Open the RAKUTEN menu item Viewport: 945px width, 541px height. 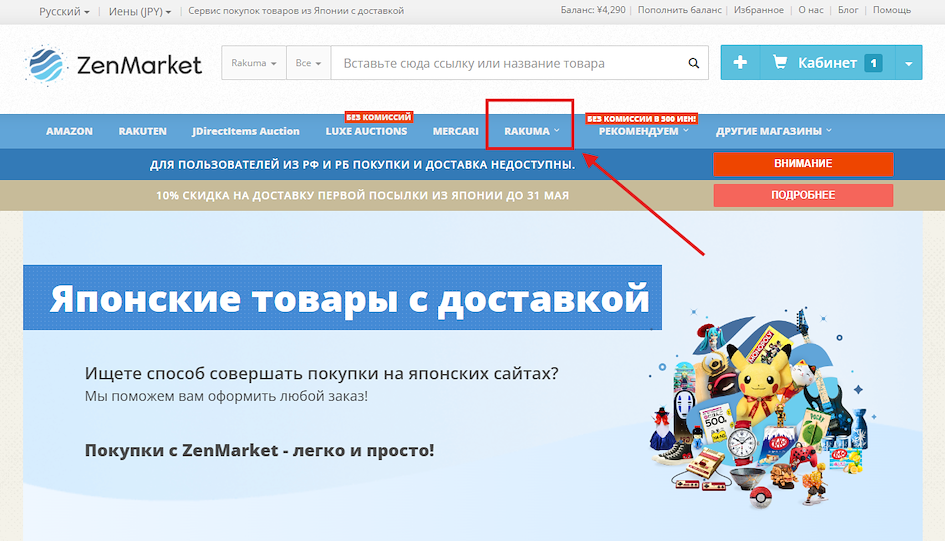[142, 131]
